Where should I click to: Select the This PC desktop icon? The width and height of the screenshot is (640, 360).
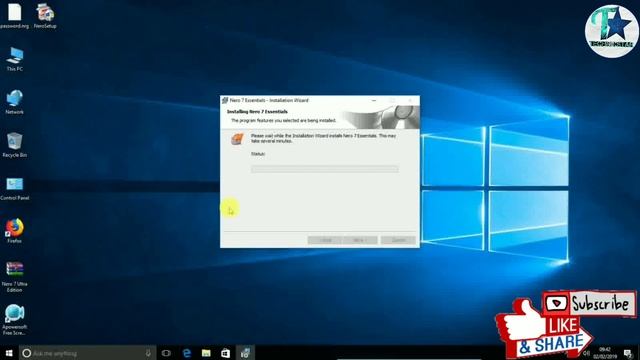[x=15, y=59]
